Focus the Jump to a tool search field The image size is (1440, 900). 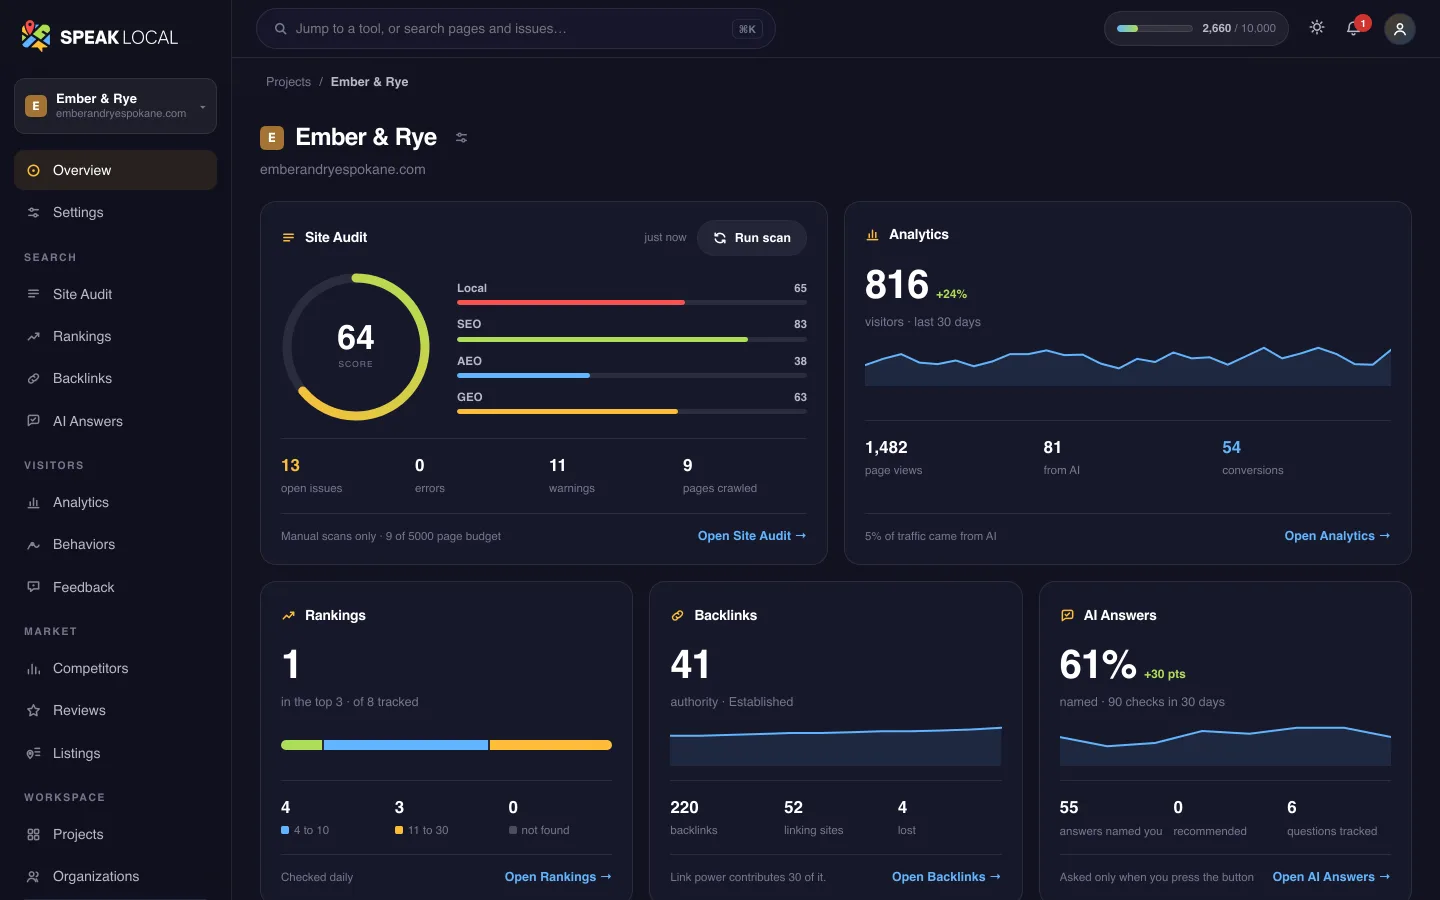[516, 29]
